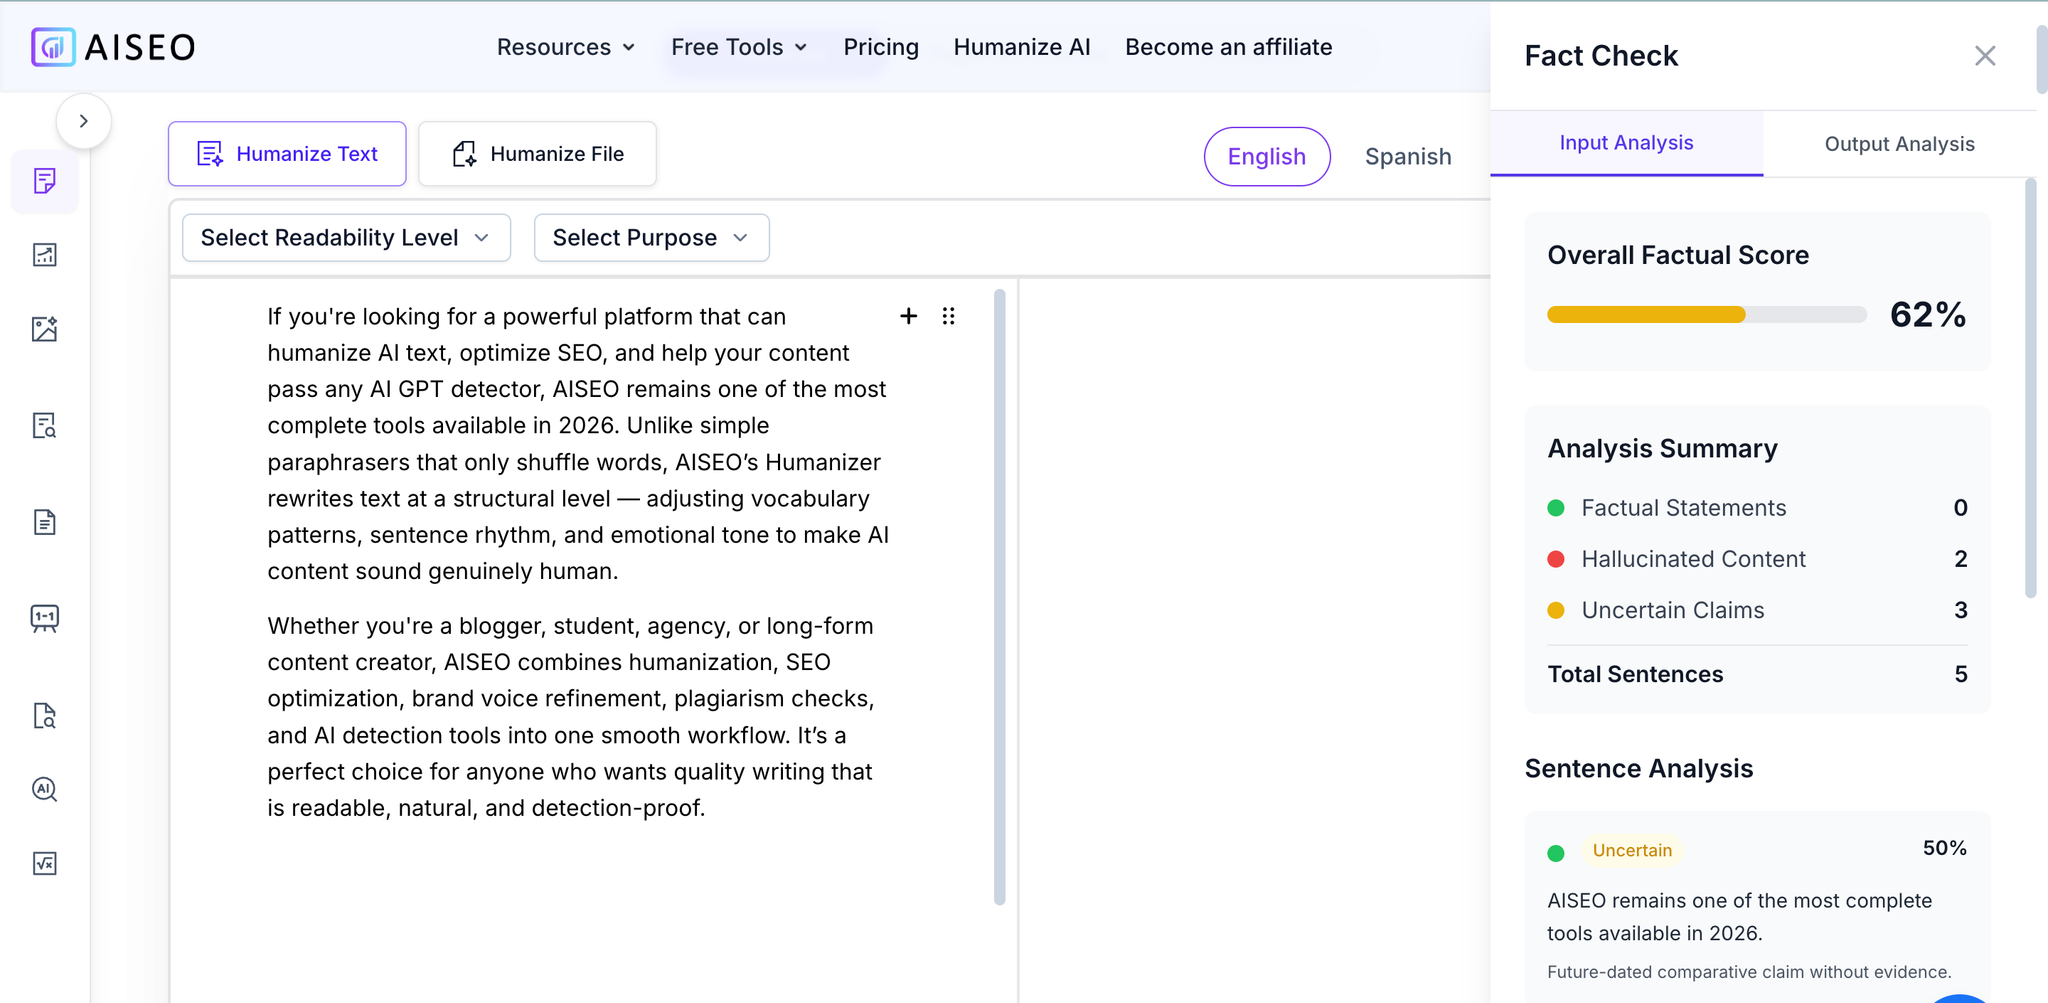Go to the Pricing page
The image size is (2048, 1003).
click(x=881, y=47)
